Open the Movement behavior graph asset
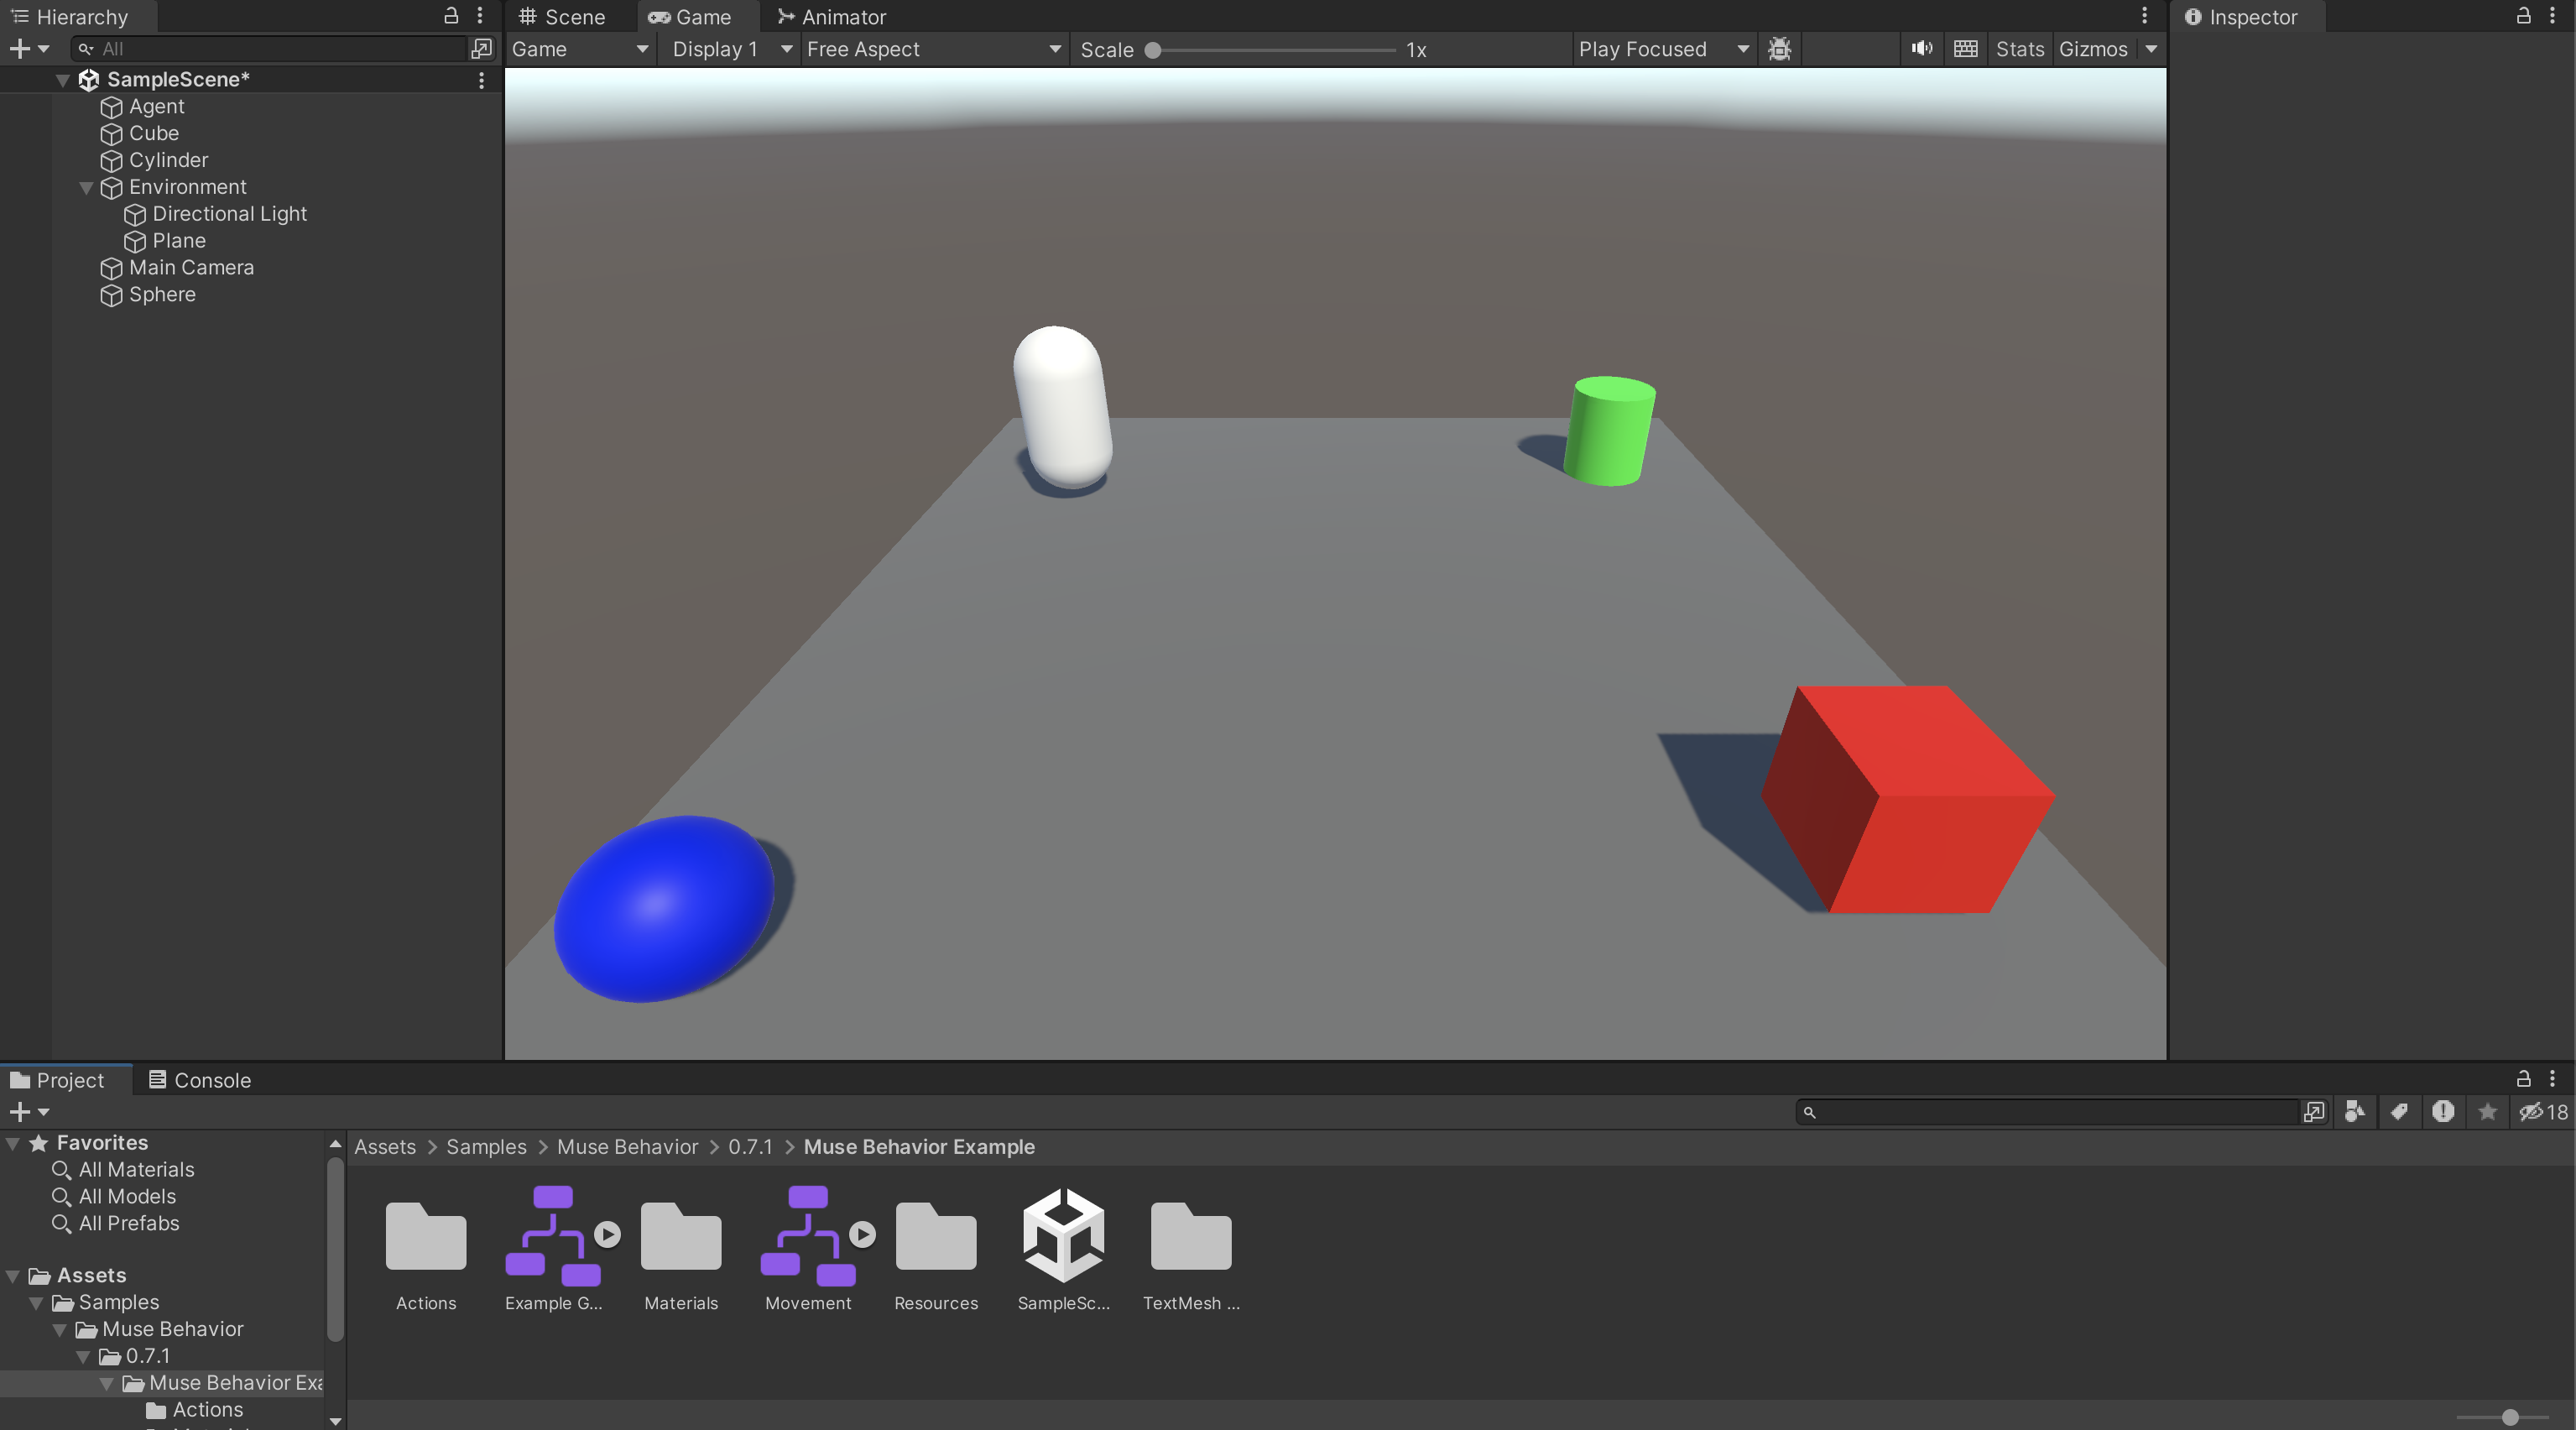Image resolution: width=2576 pixels, height=1430 pixels. click(x=807, y=1238)
